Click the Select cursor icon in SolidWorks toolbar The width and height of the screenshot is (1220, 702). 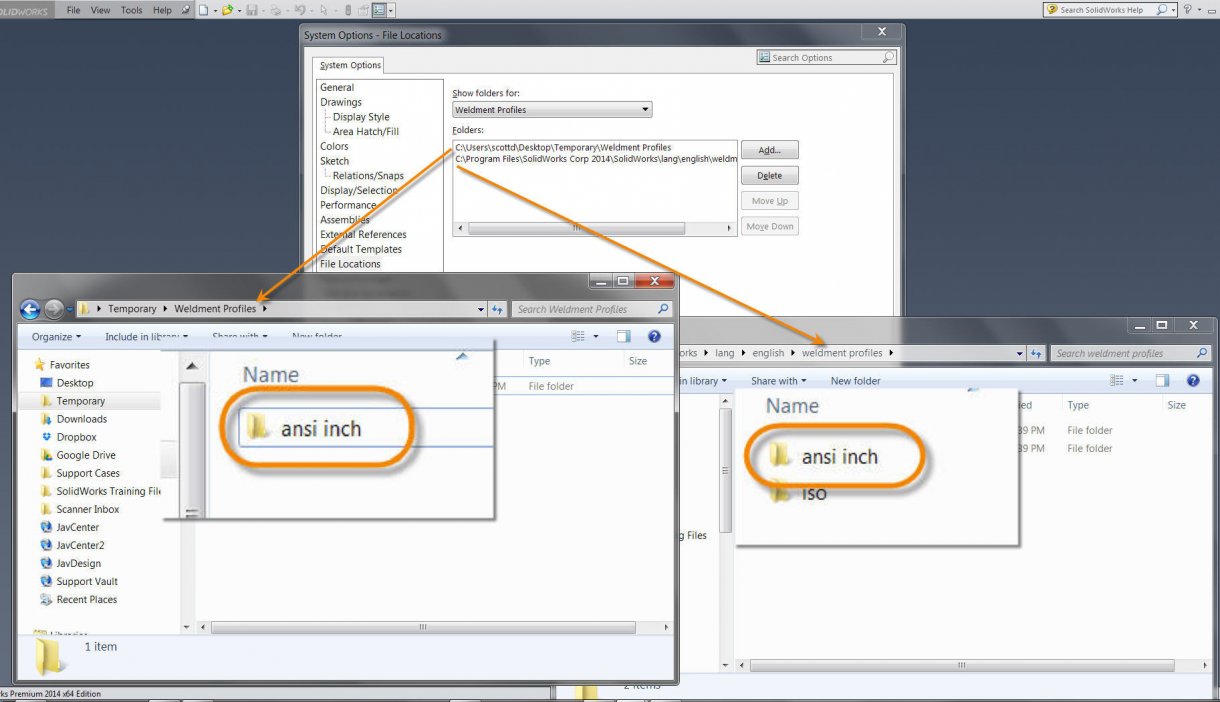pyautogui.click(x=323, y=10)
